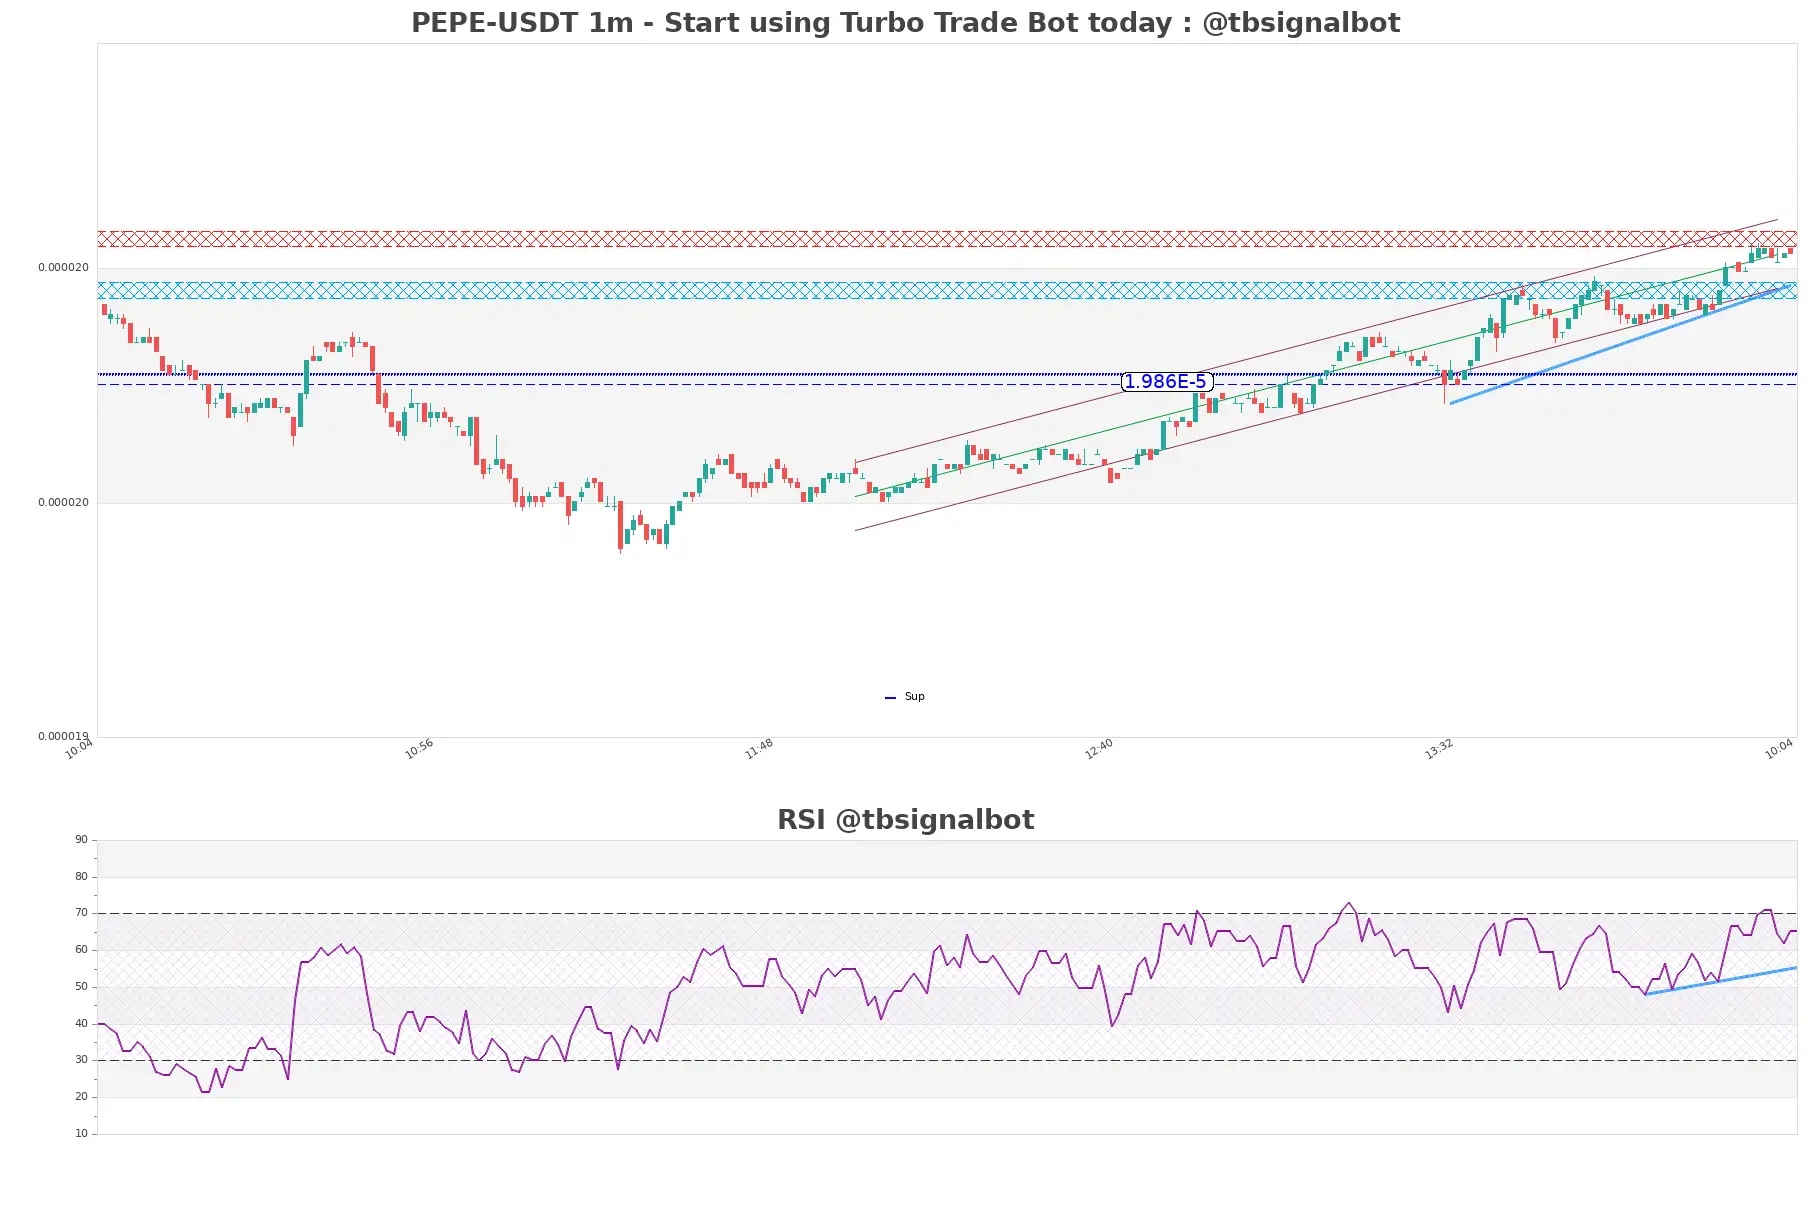Click the PEPE-USDT 1m chart title

point(905,22)
